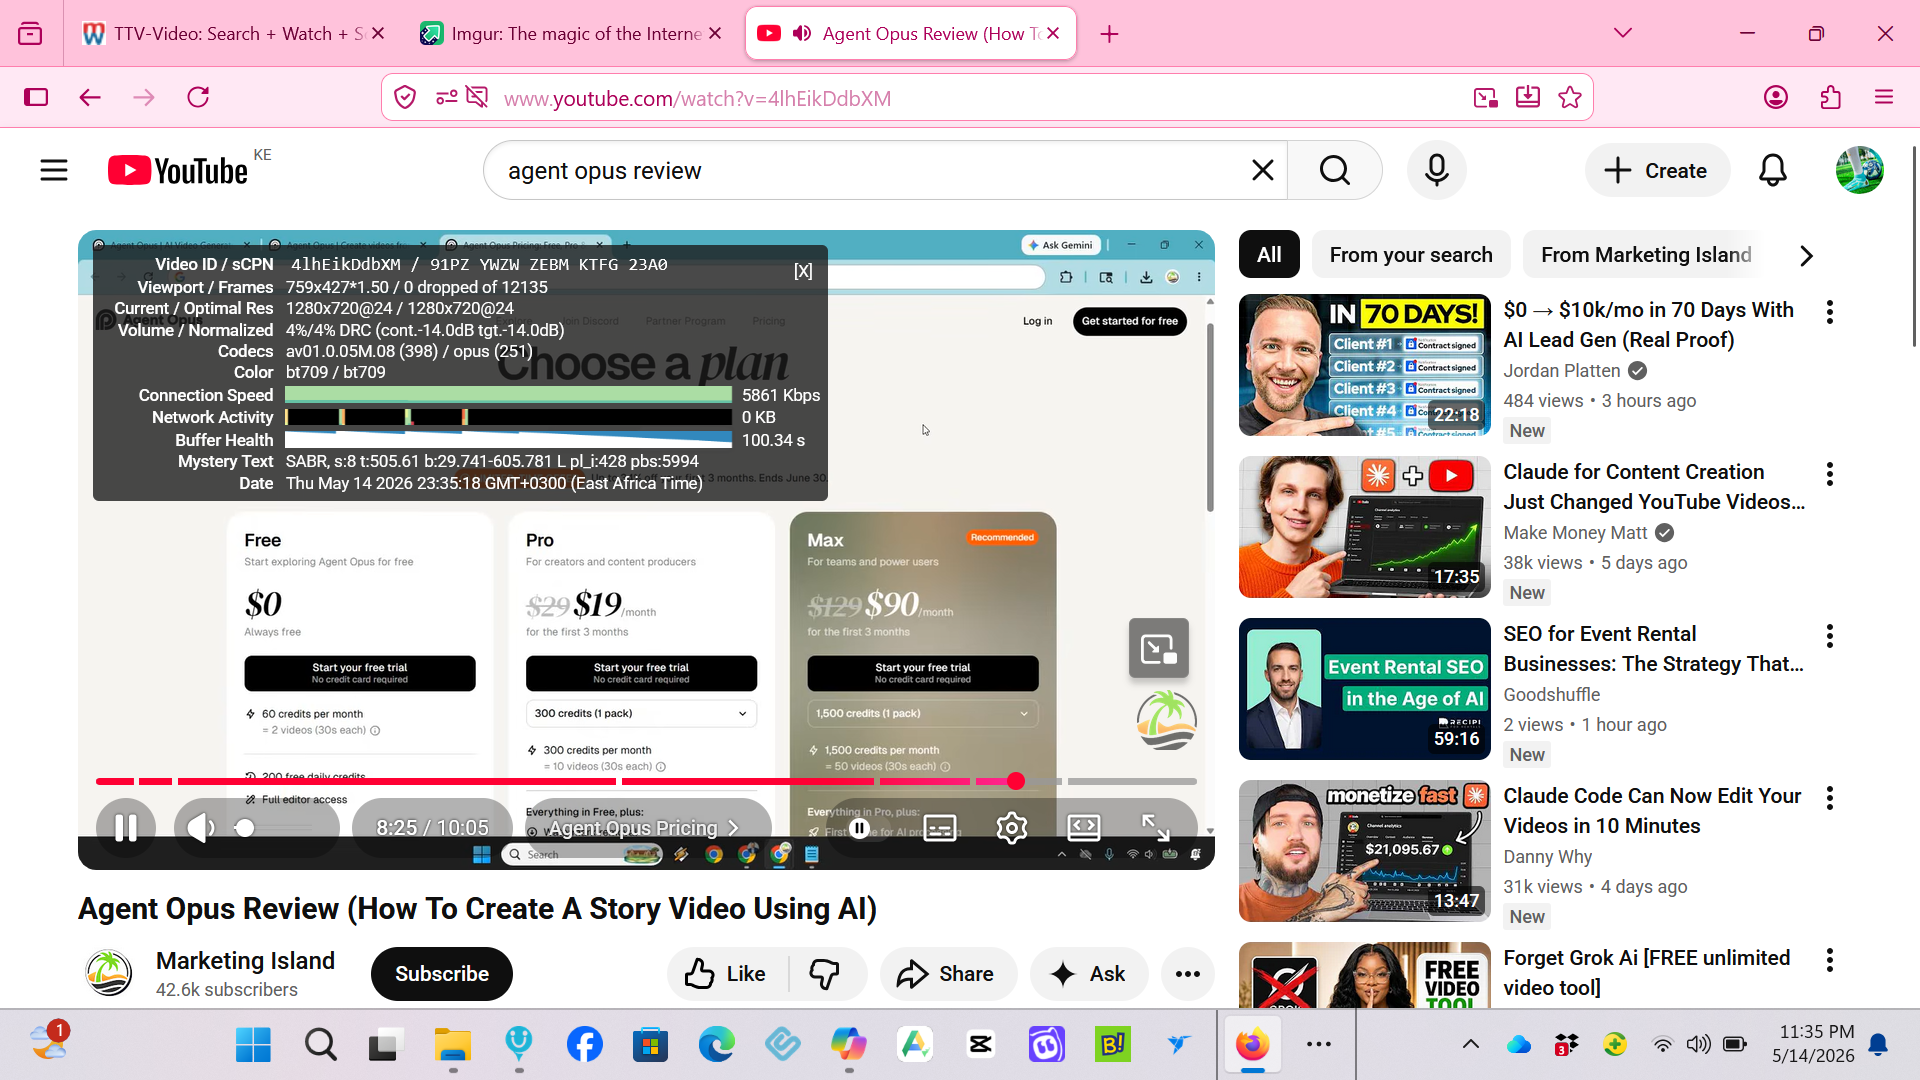Subscribe to Marketing Island

(442, 974)
